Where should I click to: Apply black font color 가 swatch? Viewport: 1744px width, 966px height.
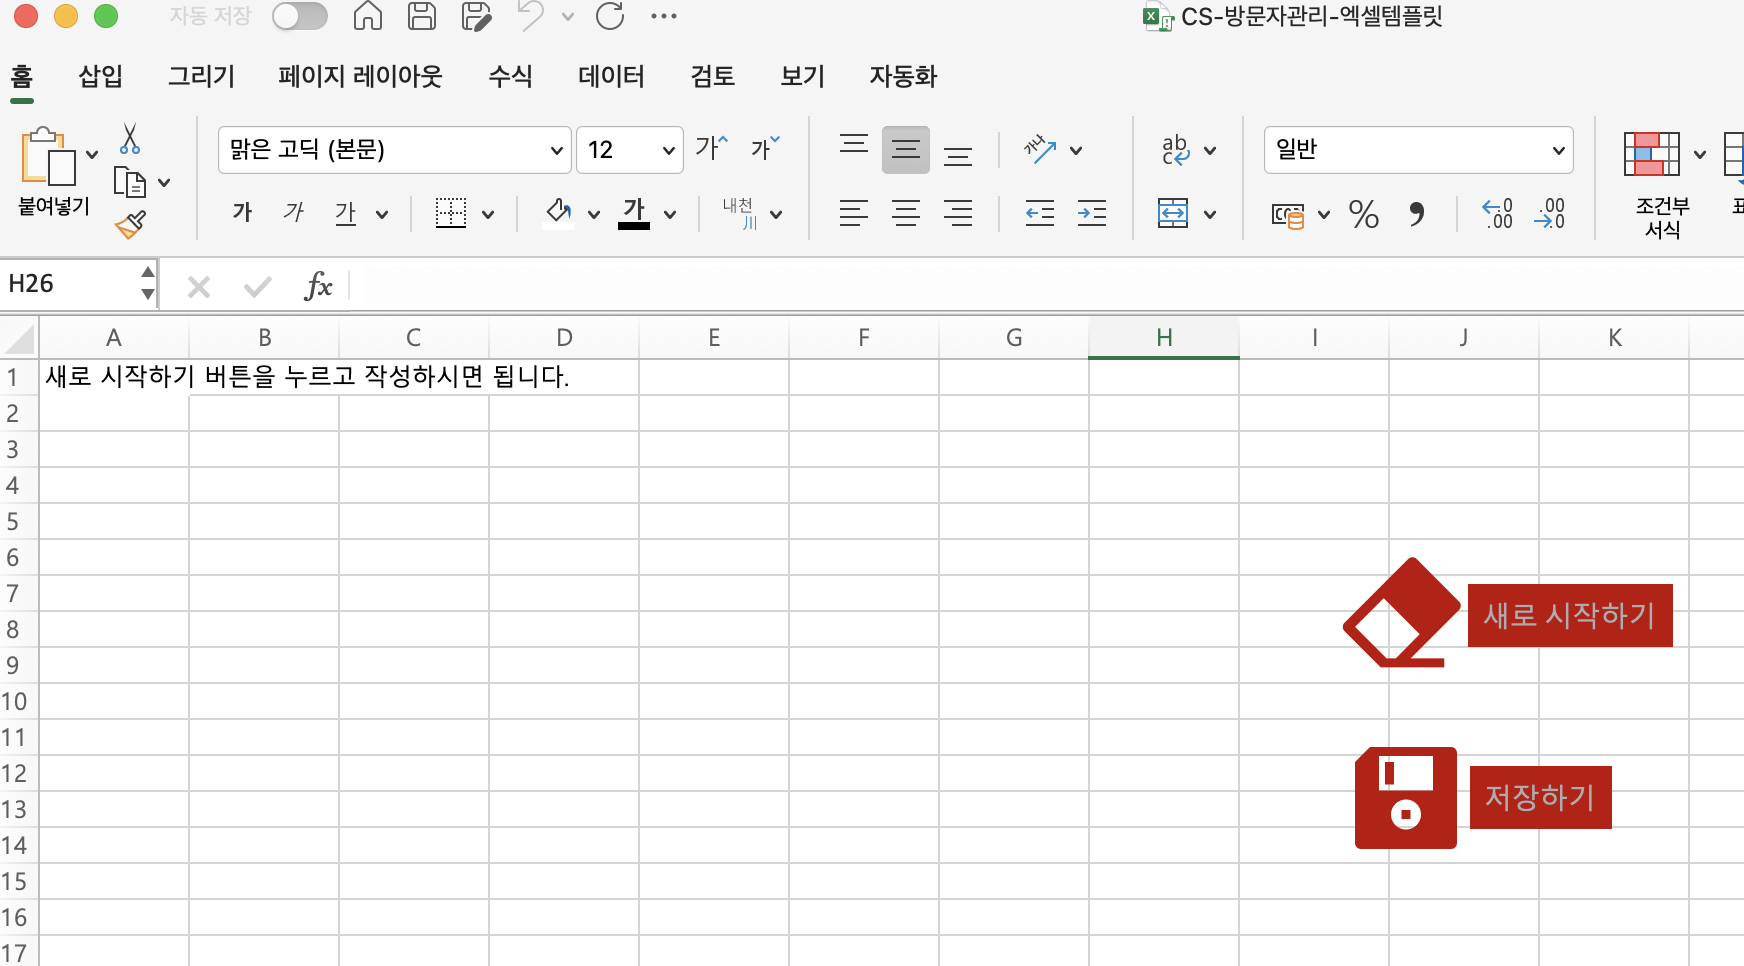pyautogui.click(x=634, y=212)
